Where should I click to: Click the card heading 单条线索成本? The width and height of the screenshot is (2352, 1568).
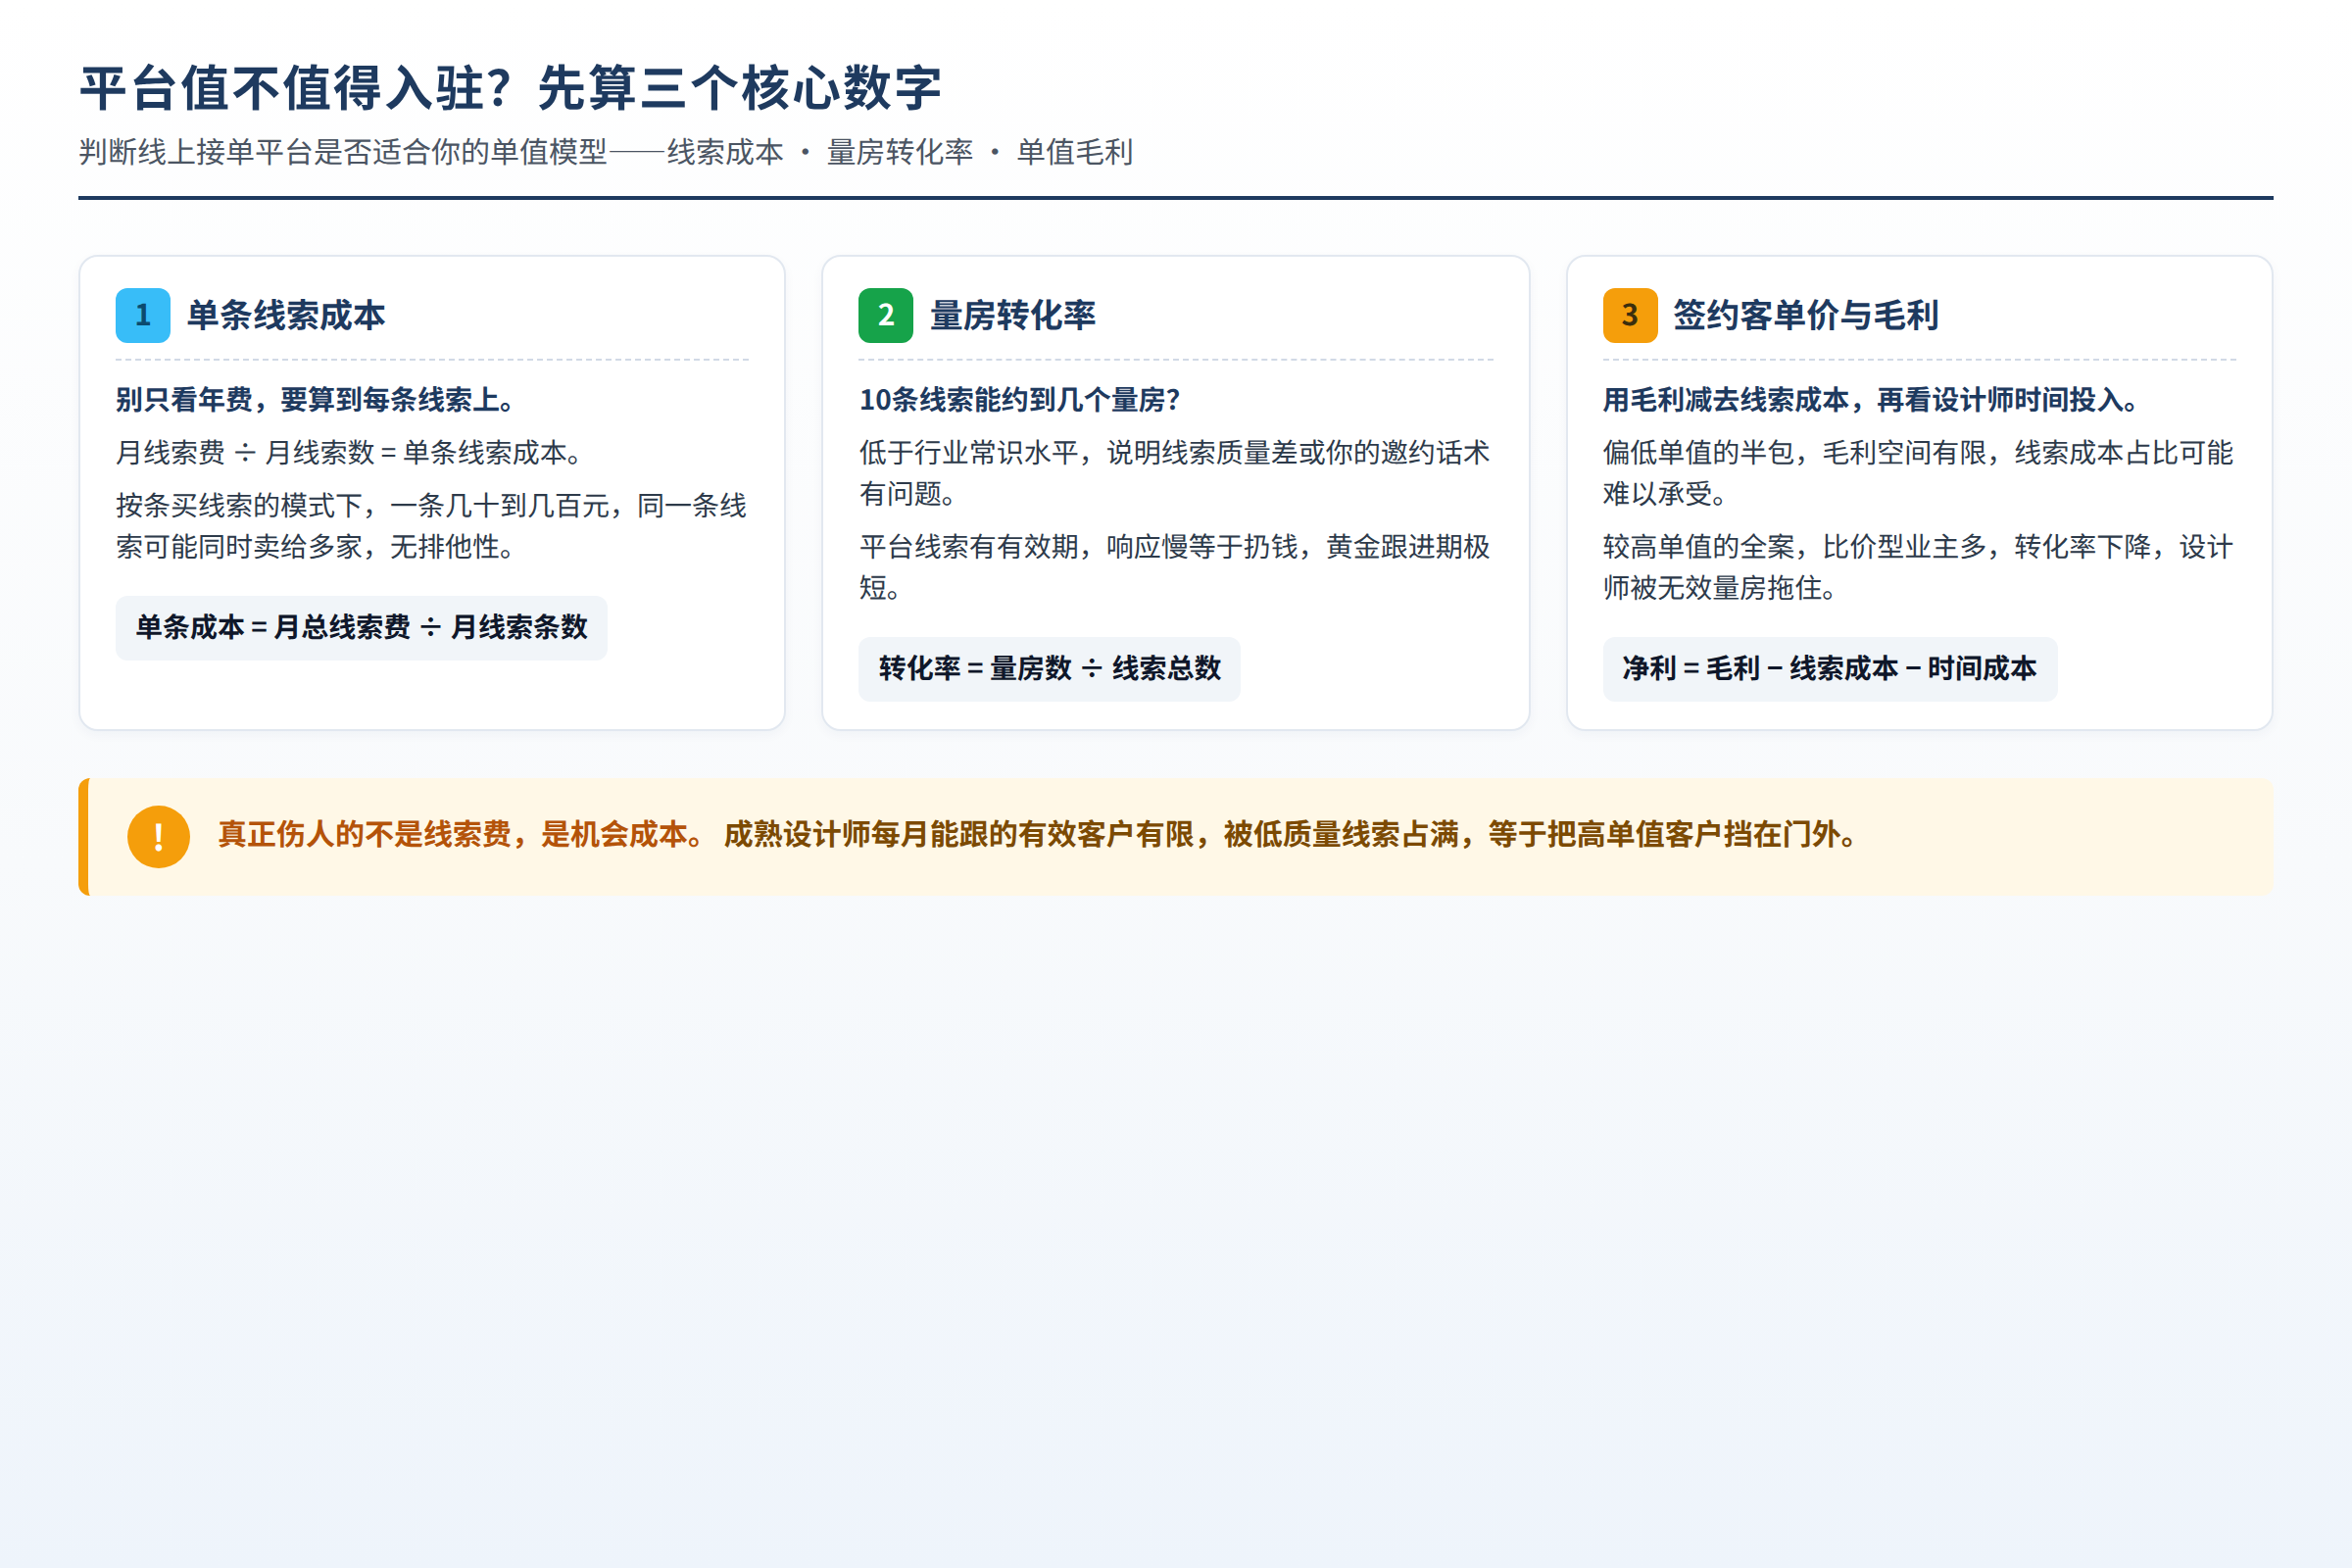tap(286, 316)
